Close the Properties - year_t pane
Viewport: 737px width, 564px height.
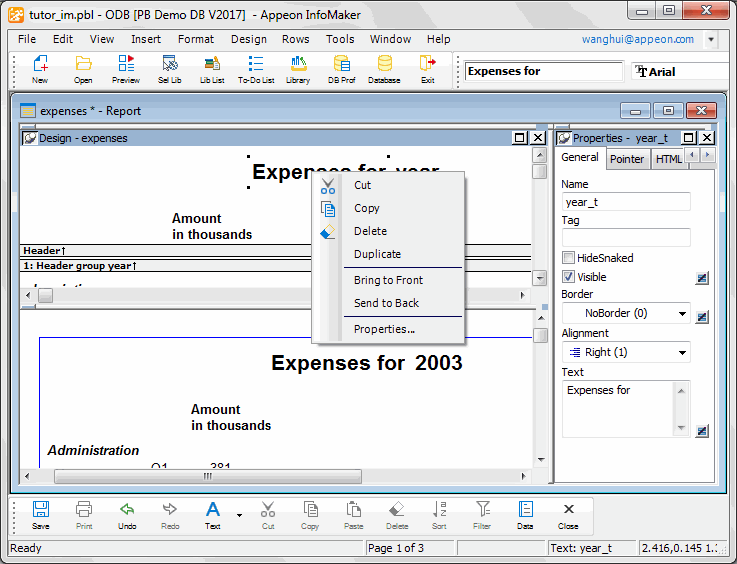[707, 138]
